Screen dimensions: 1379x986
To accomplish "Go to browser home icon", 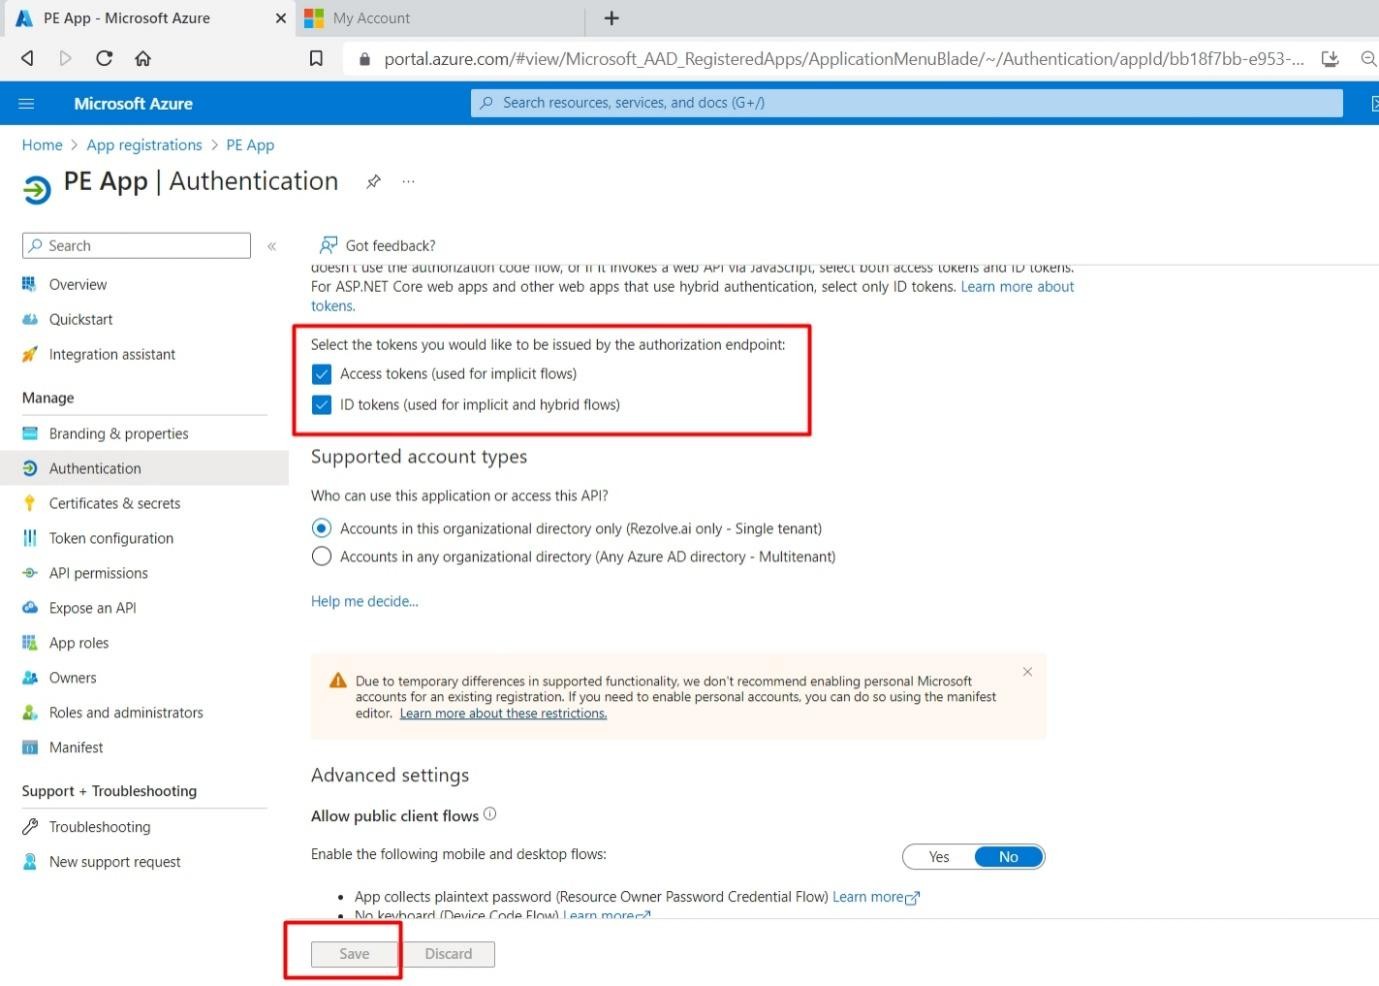I will pos(143,59).
